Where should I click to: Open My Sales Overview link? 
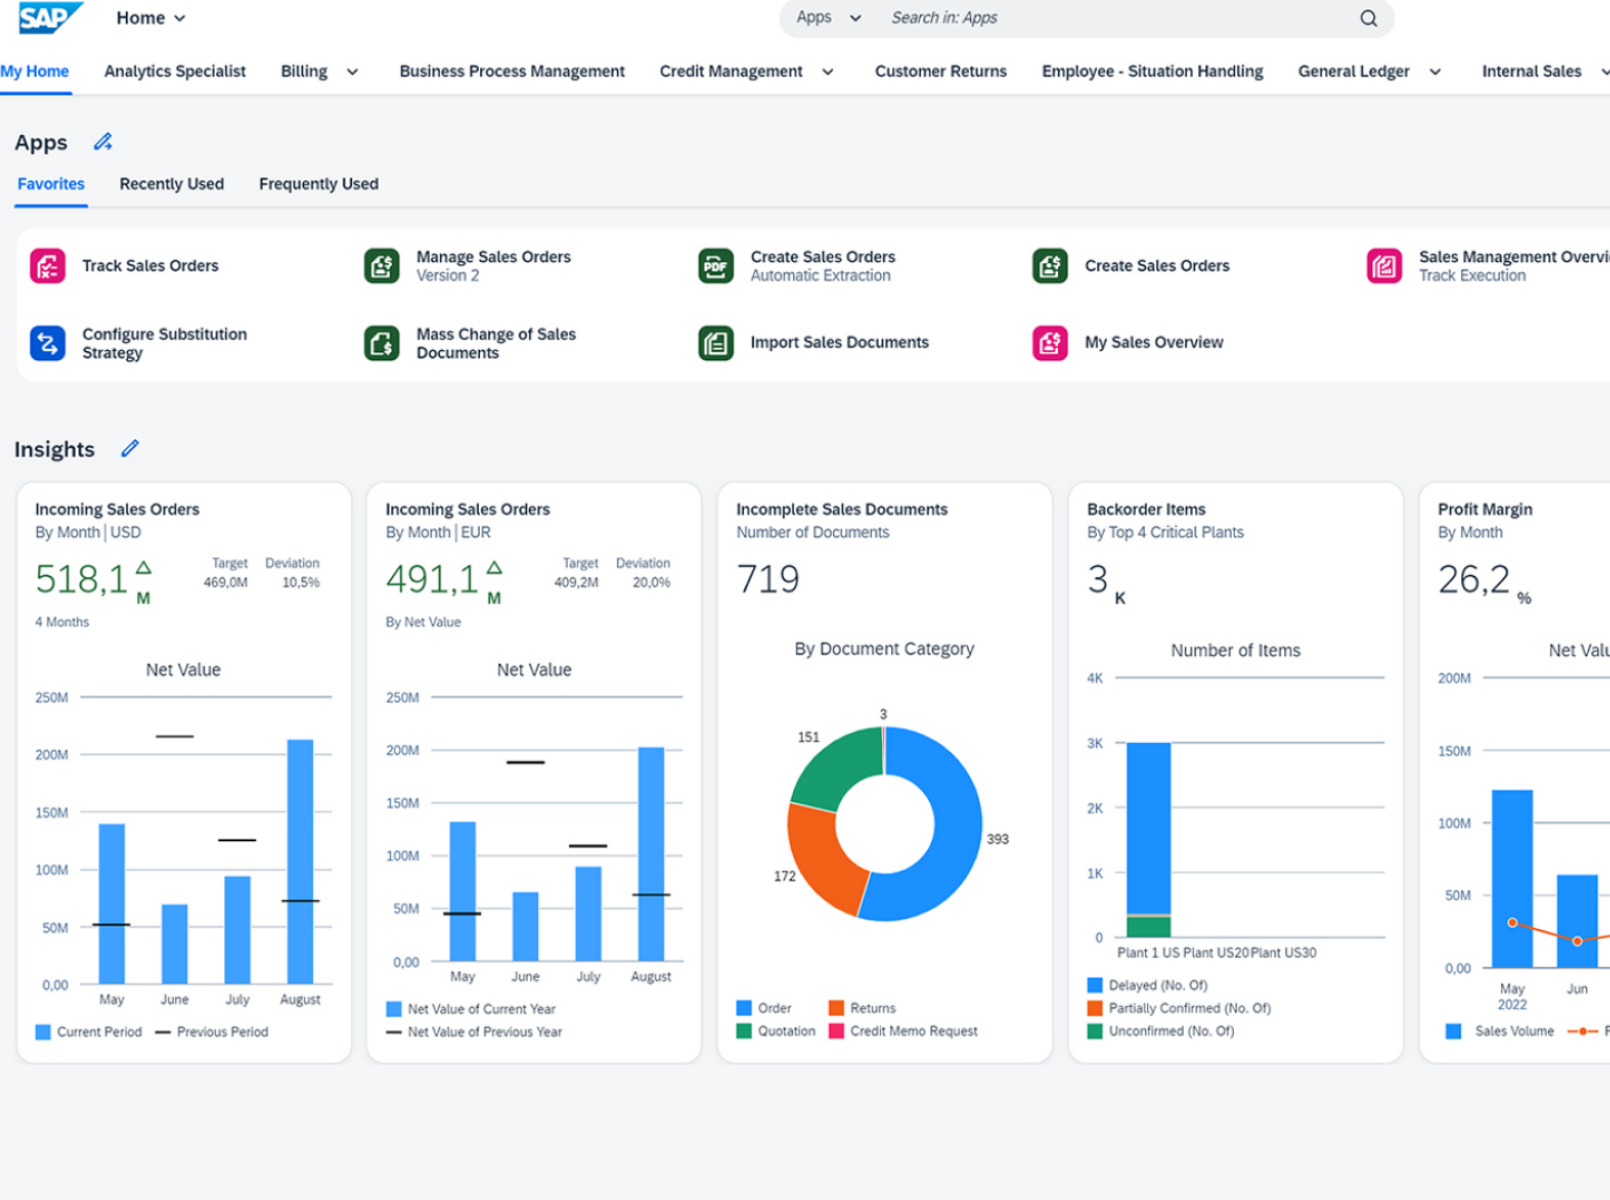pyautogui.click(x=1154, y=342)
